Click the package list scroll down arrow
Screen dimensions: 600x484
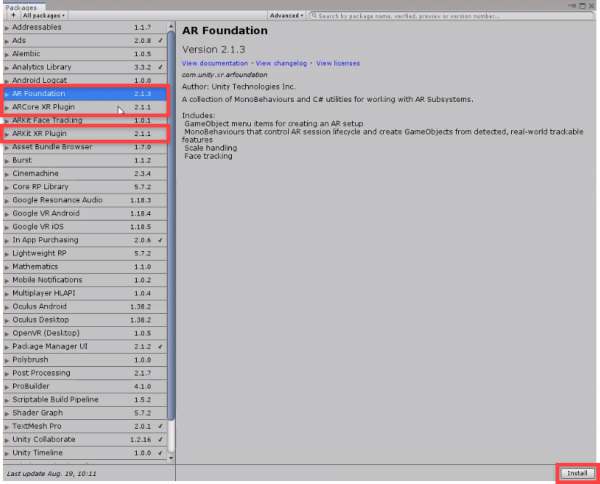171,458
